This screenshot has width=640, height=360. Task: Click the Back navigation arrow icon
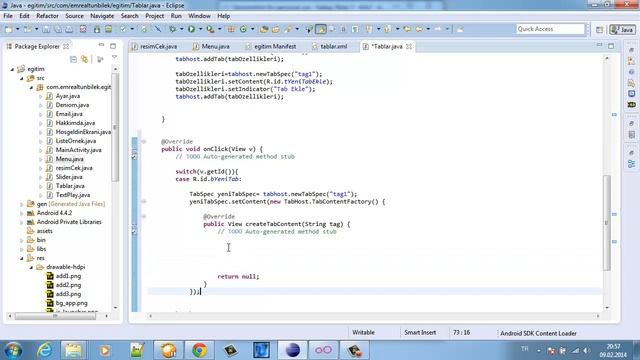(x=419, y=29)
